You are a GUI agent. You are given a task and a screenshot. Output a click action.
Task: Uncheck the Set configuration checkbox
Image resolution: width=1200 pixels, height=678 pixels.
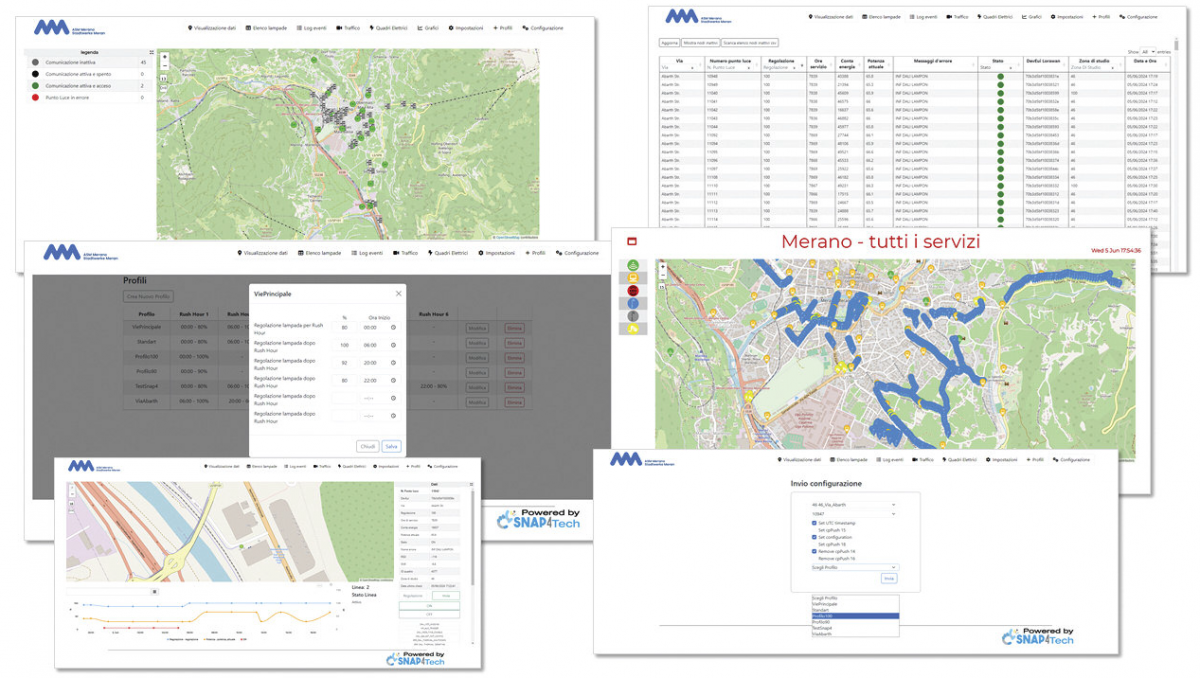814,537
